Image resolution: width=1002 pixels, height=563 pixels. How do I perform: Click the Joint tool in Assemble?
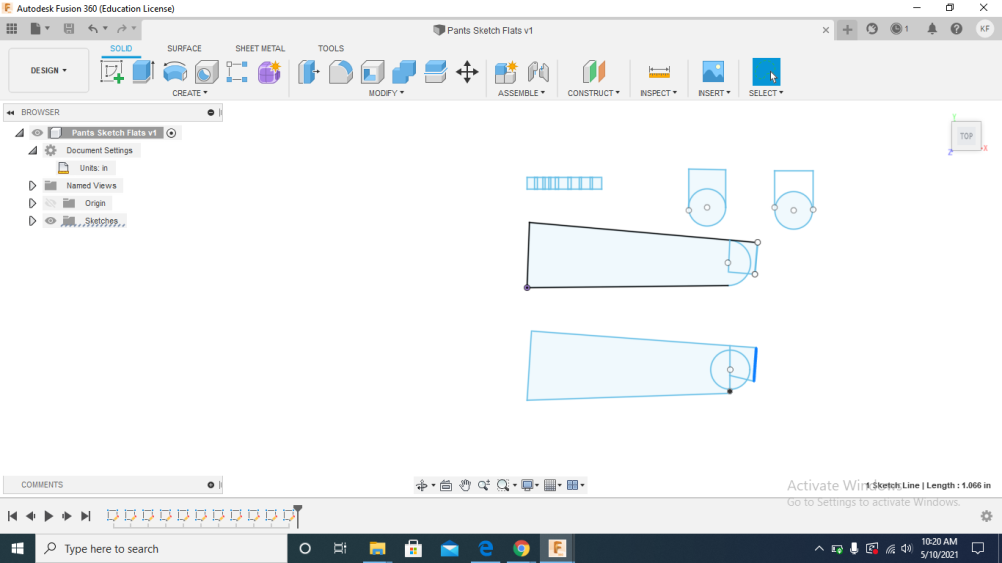pos(538,72)
